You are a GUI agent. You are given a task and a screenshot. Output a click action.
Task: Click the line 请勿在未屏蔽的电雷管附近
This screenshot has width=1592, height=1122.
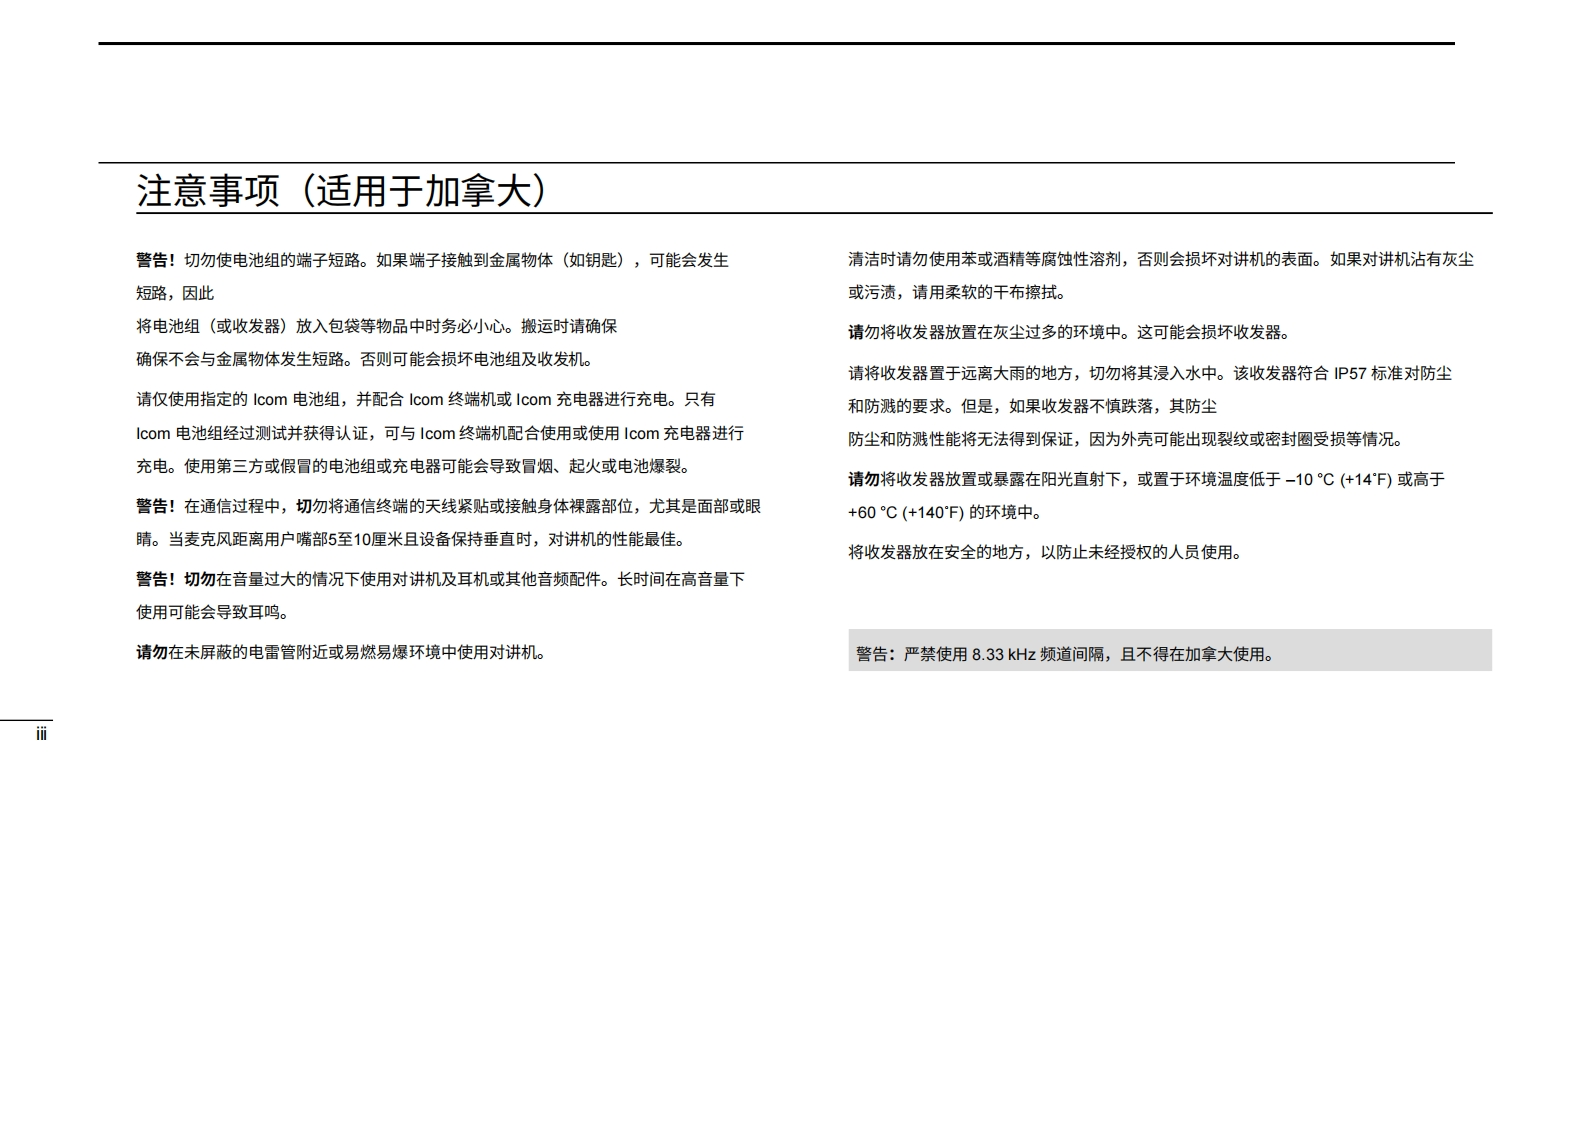coord(340,653)
